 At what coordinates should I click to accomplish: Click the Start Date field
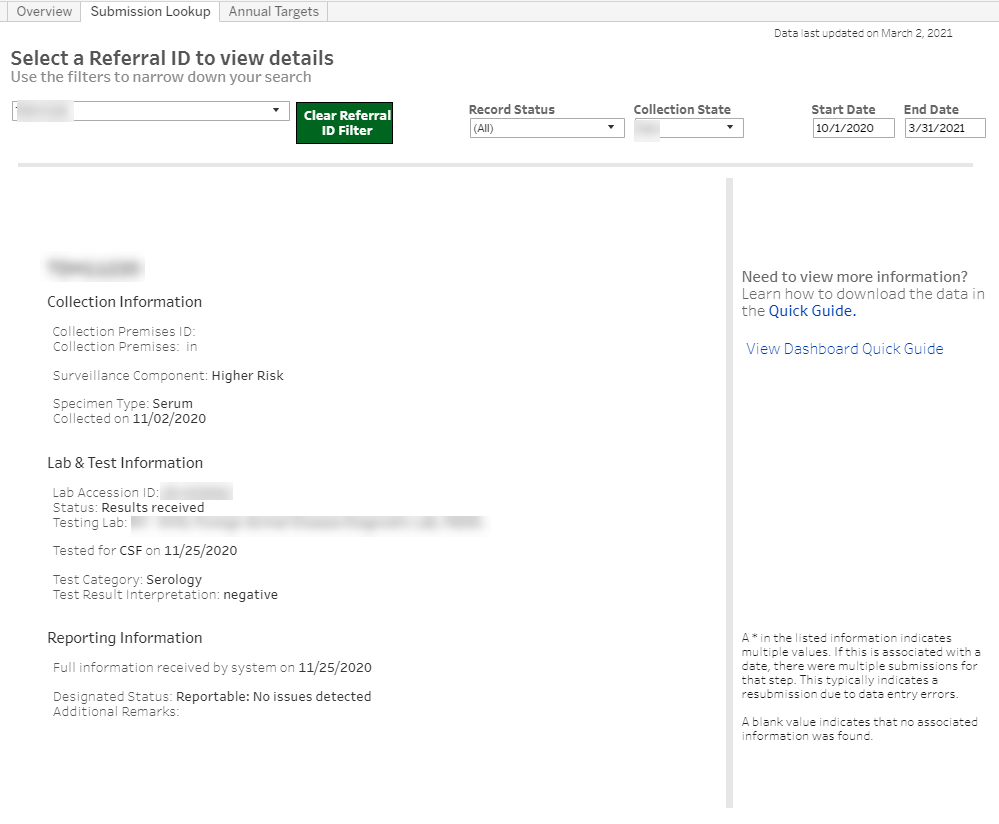(853, 128)
